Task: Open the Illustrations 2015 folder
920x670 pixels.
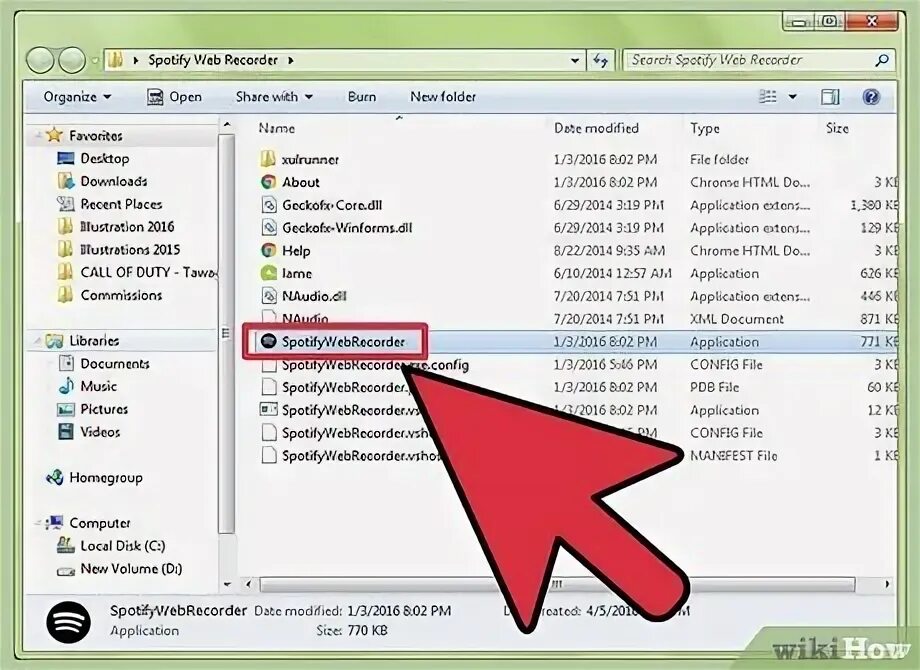Action: [130, 249]
